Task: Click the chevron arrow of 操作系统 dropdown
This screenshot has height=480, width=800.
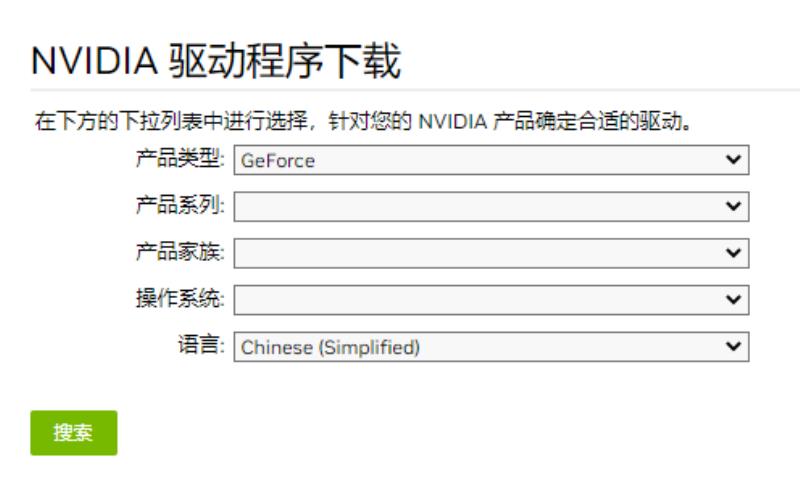Action: (733, 299)
